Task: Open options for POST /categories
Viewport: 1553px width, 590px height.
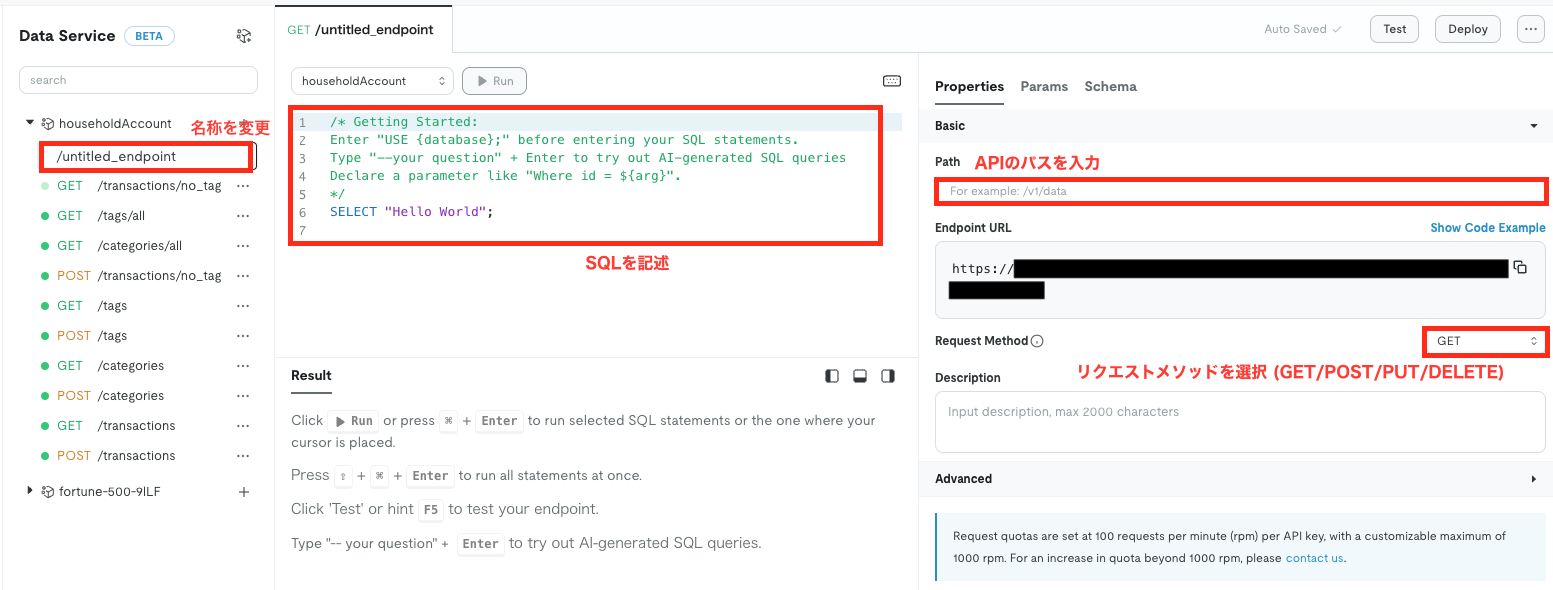Action: click(243, 396)
